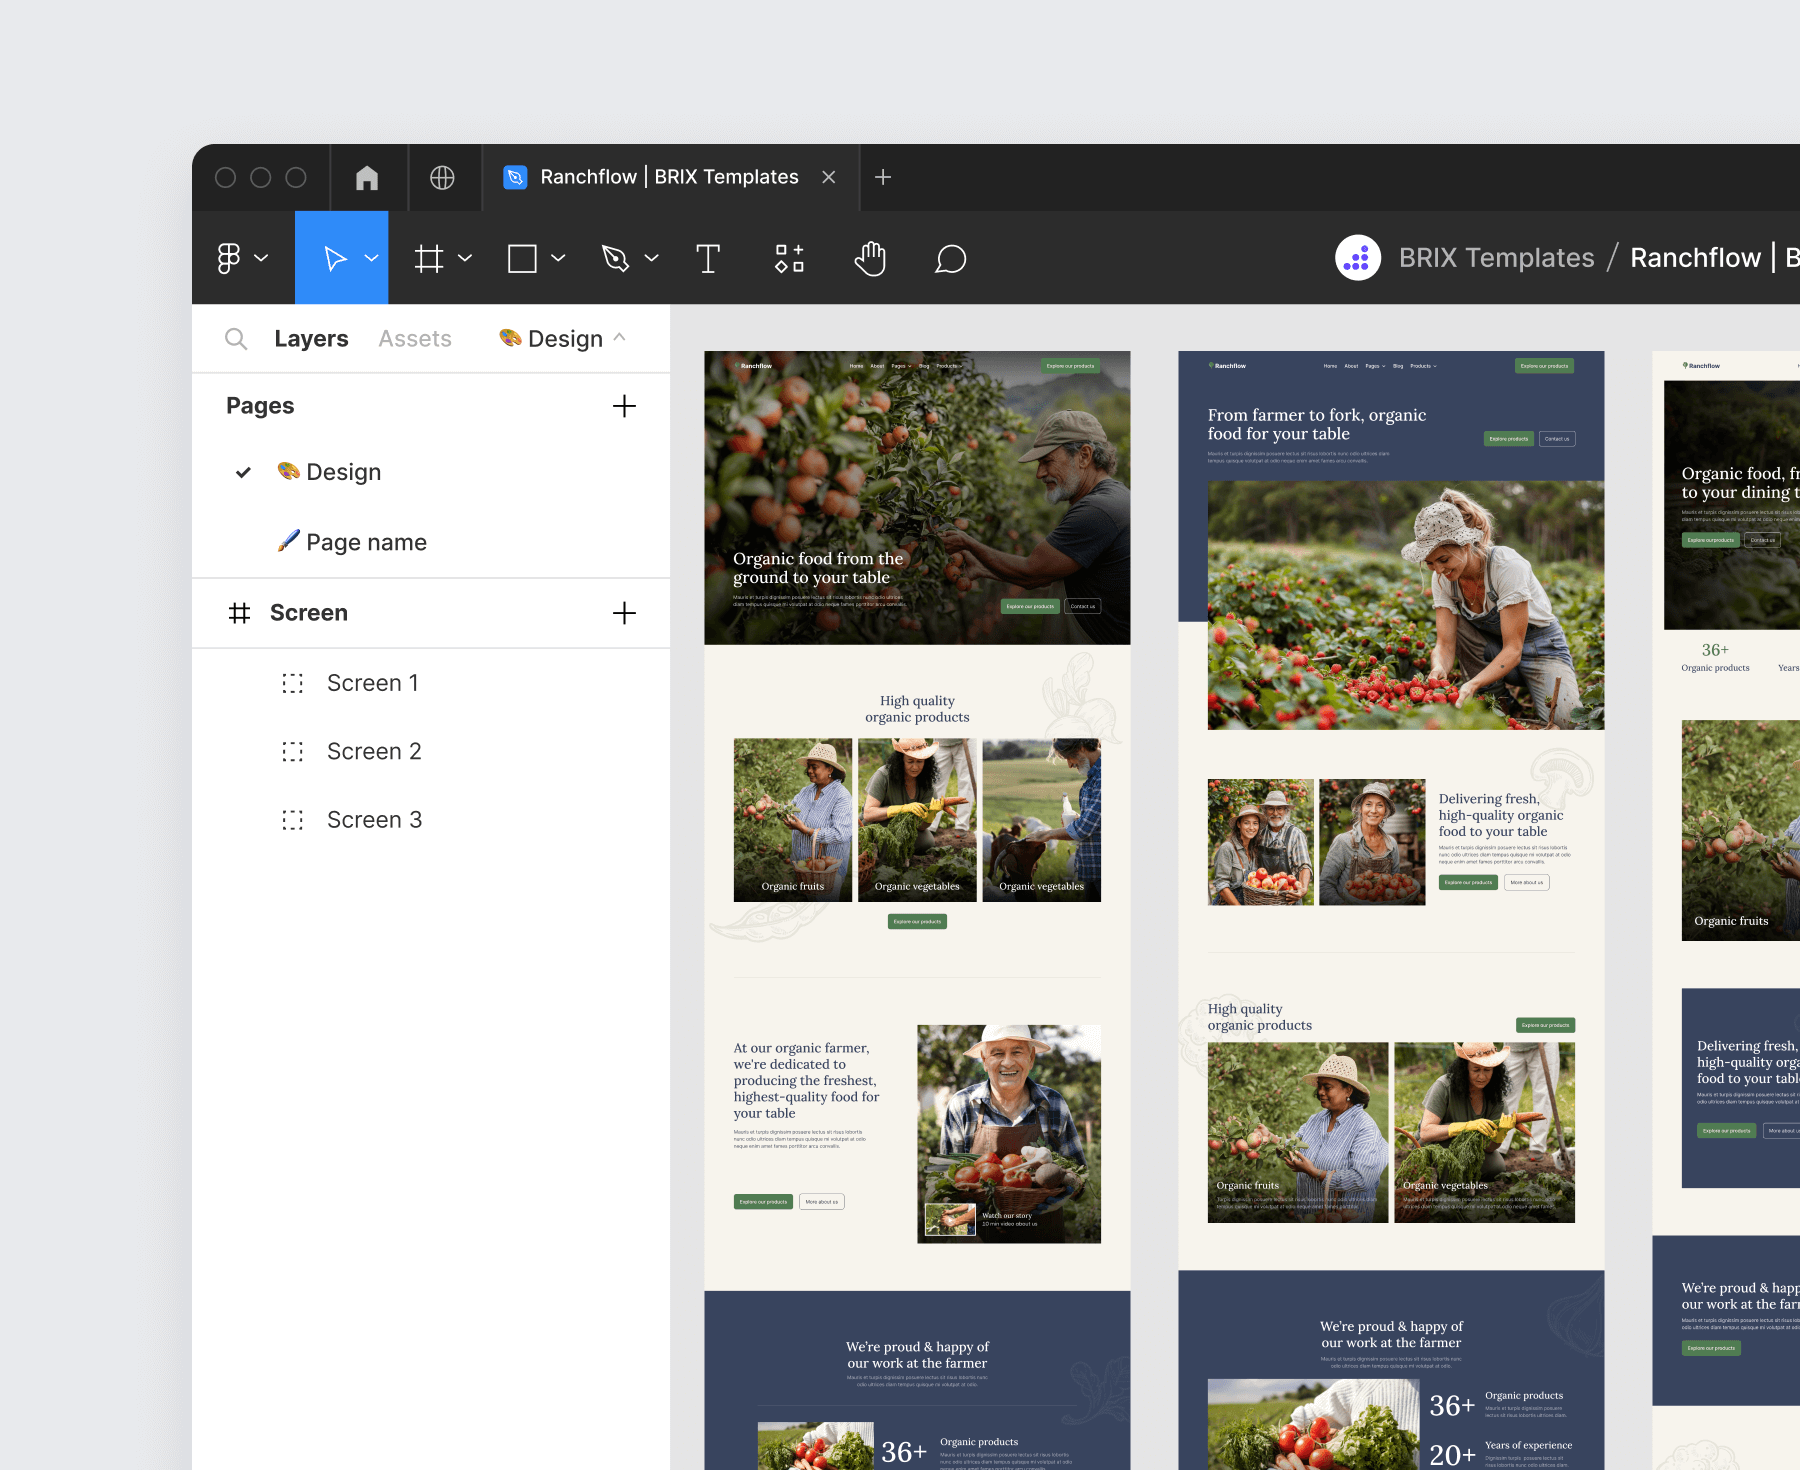Viewport: 1800px width, 1470px height.
Task: Go to the Home tab icon
Action: 367,177
